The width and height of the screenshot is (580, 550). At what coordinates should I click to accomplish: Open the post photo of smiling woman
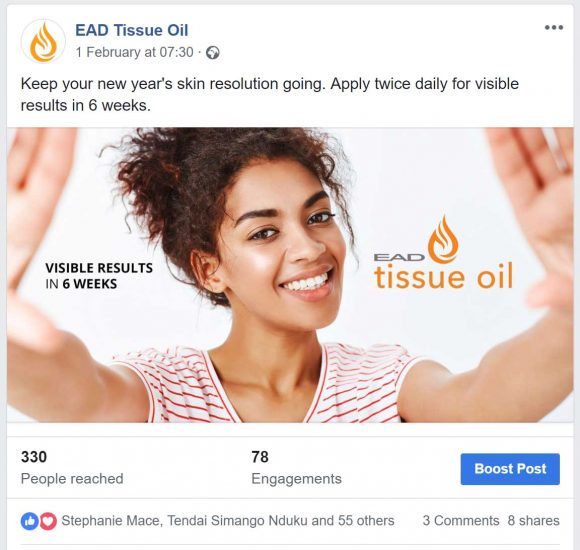290,275
